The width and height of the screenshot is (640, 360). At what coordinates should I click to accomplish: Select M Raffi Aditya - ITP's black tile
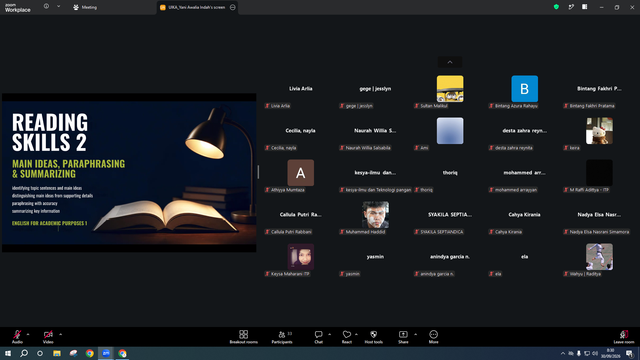599,173
